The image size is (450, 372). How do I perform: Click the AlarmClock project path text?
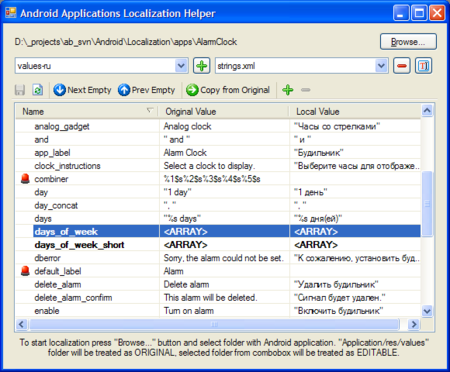pyautogui.click(x=126, y=42)
